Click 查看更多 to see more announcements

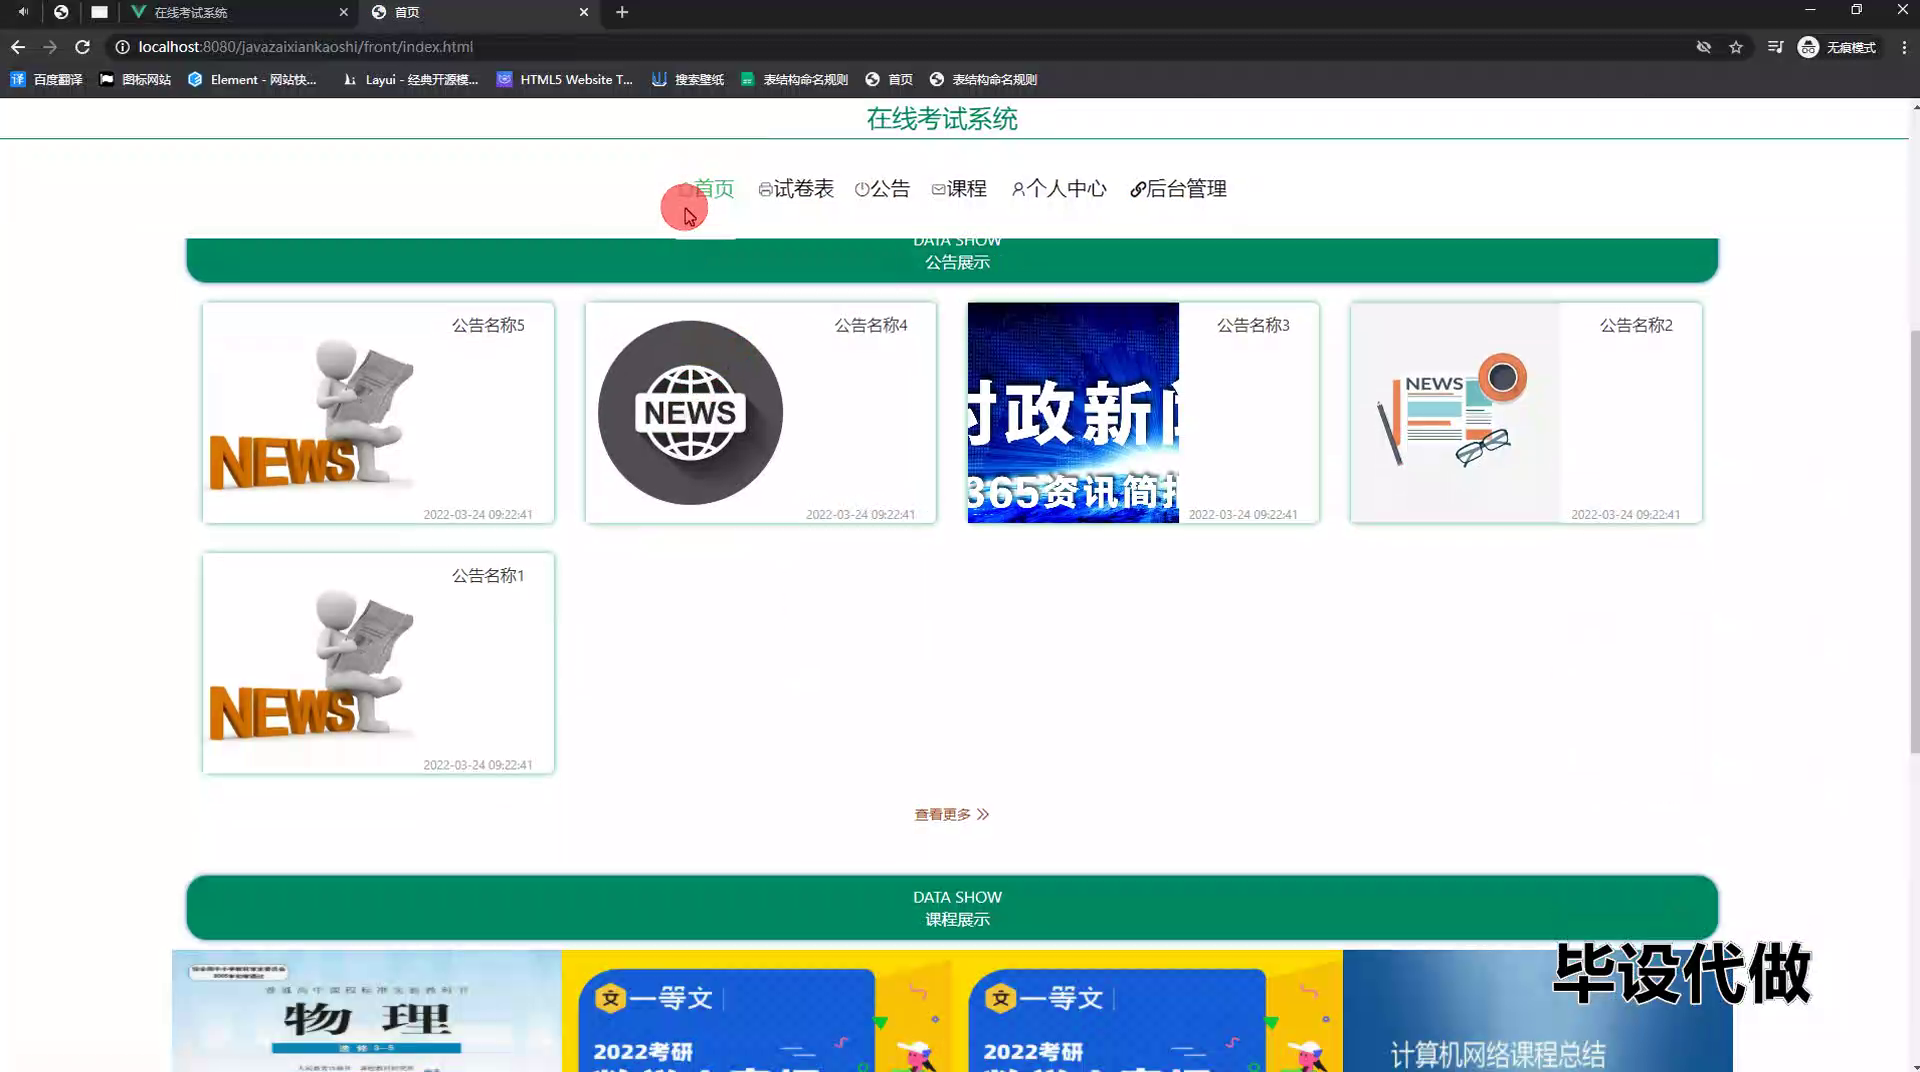tap(951, 814)
